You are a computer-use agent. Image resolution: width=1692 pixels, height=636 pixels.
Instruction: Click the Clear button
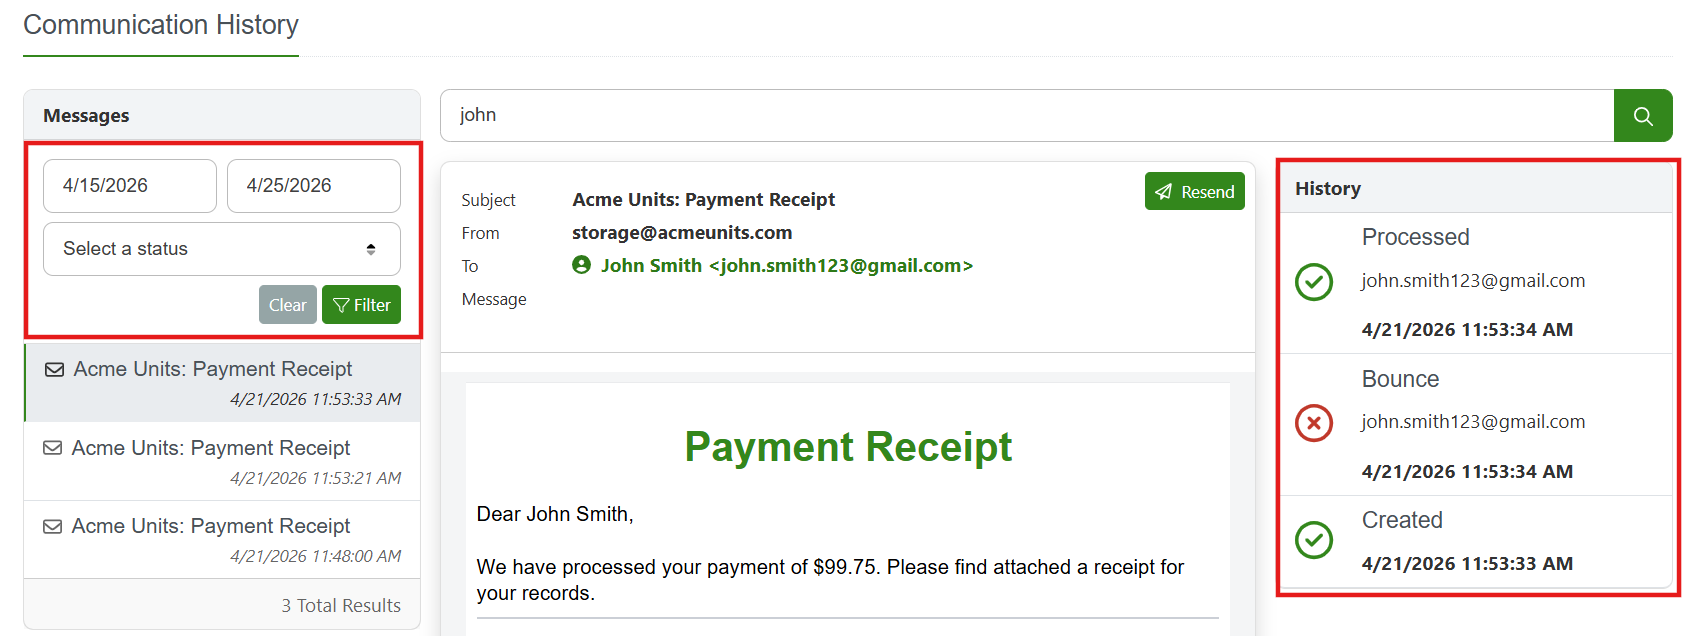pyautogui.click(x=288, y=305)
